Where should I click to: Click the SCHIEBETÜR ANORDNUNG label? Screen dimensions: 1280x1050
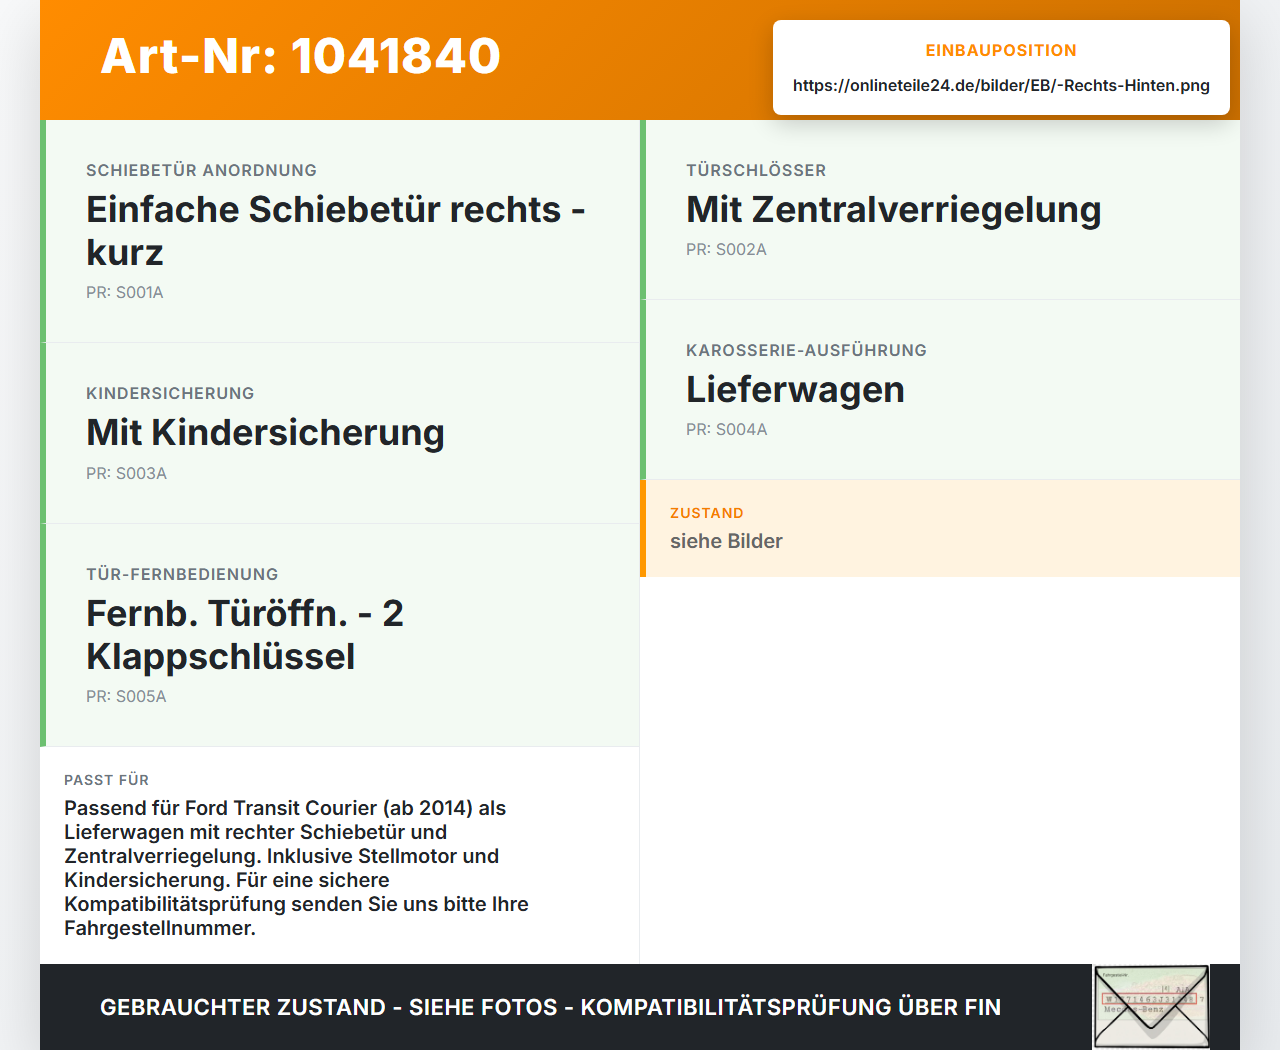(201, 170)
